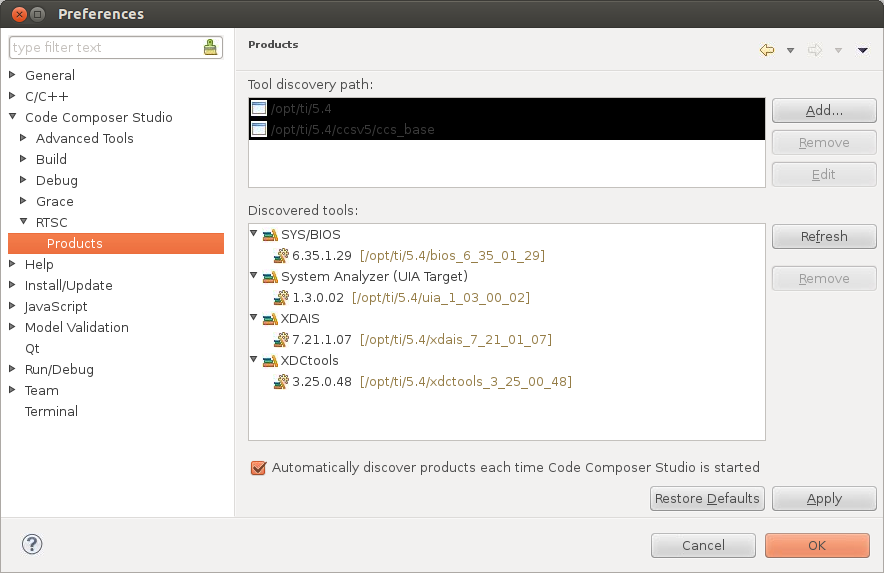Click the Add... button

(x=824, y=111)
